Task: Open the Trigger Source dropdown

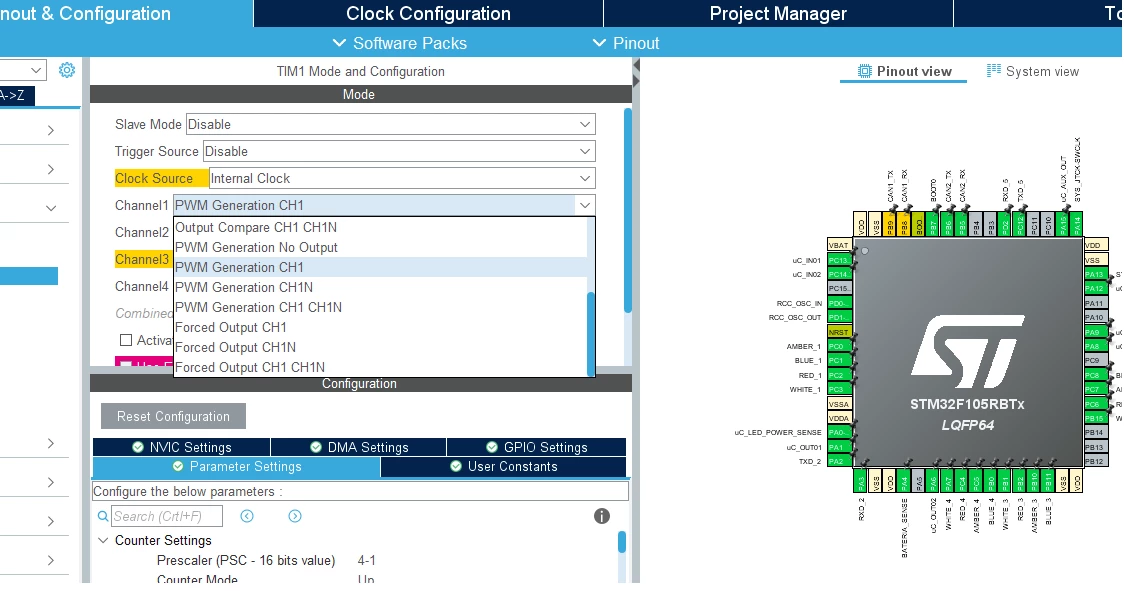Action: [x=399, y=151]
